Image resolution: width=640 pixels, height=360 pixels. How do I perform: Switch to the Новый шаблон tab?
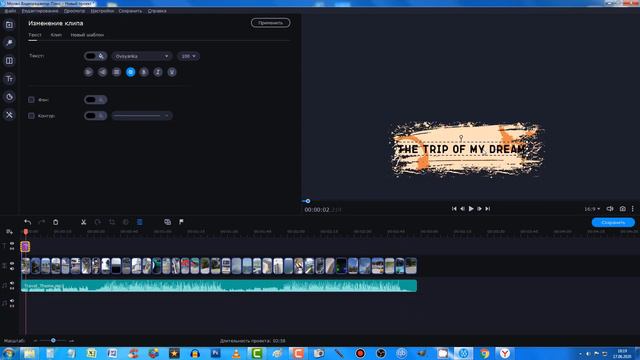pyautogui.click(x=87, y=35)
